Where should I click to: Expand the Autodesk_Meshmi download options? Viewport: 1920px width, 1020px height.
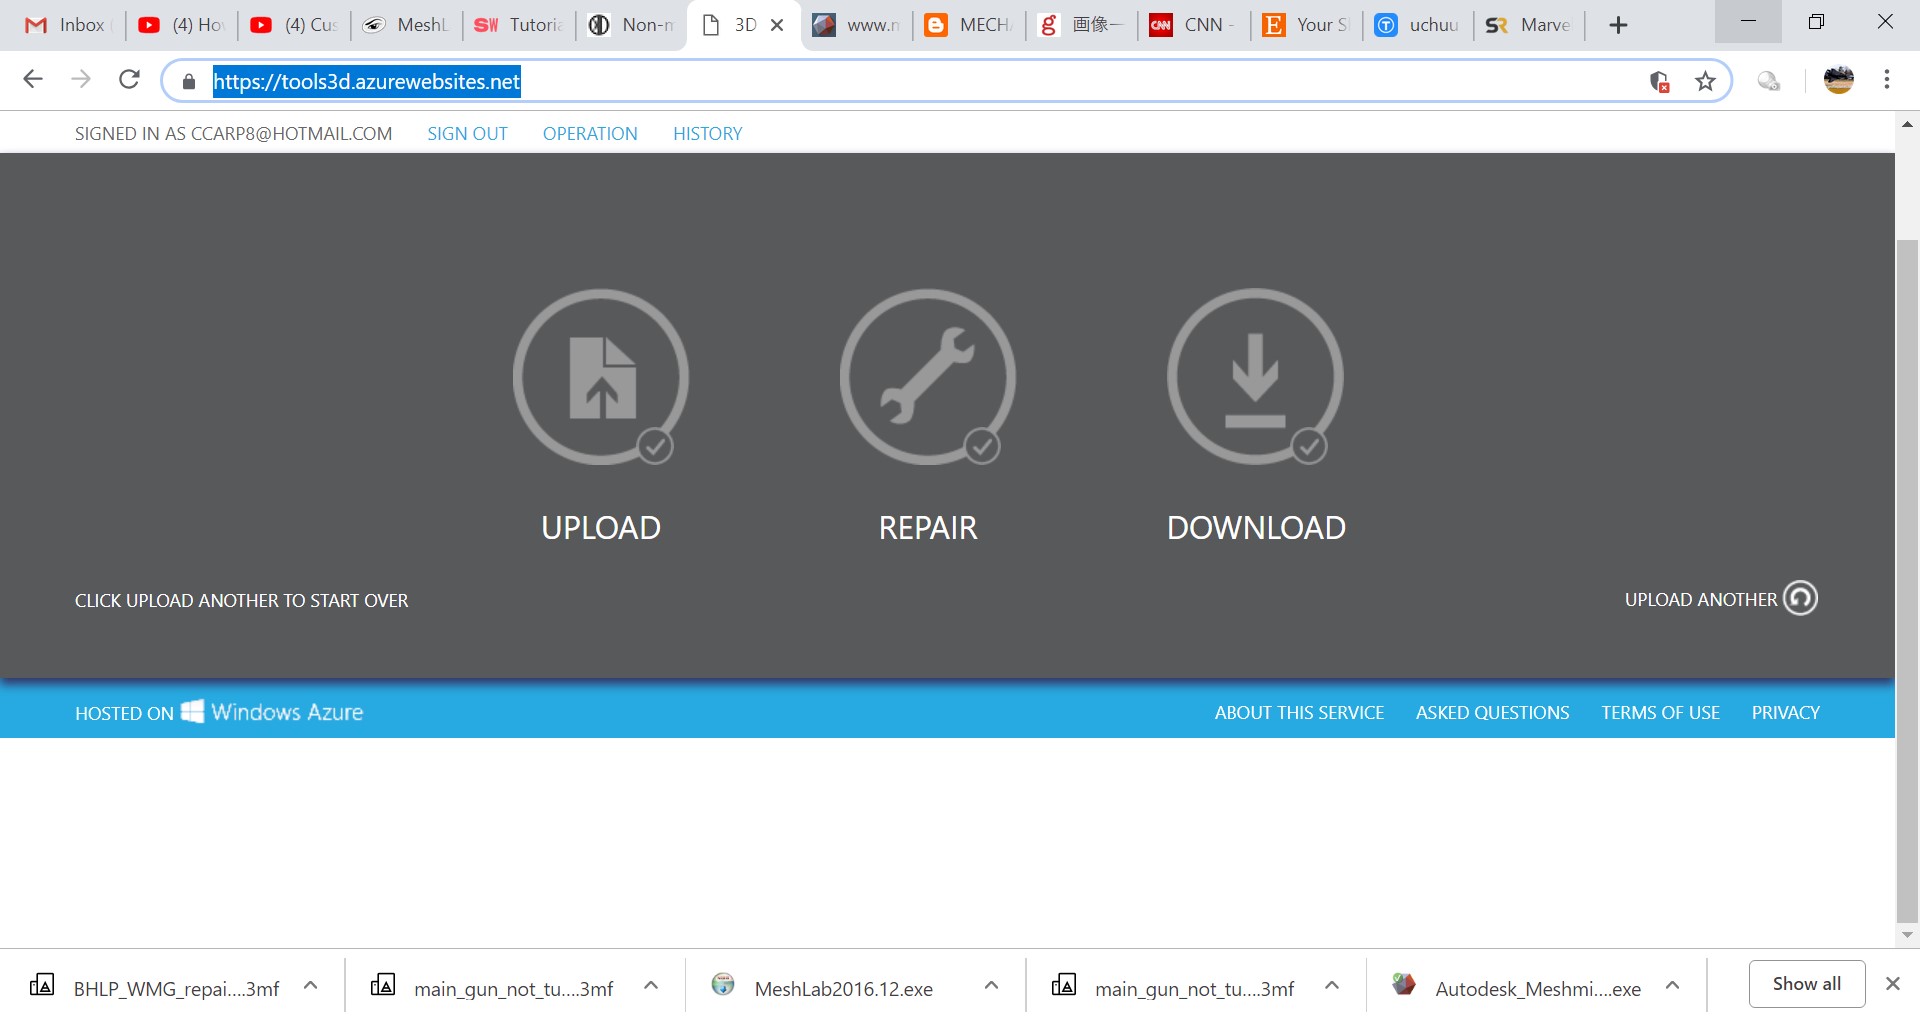pos(1672,985)
